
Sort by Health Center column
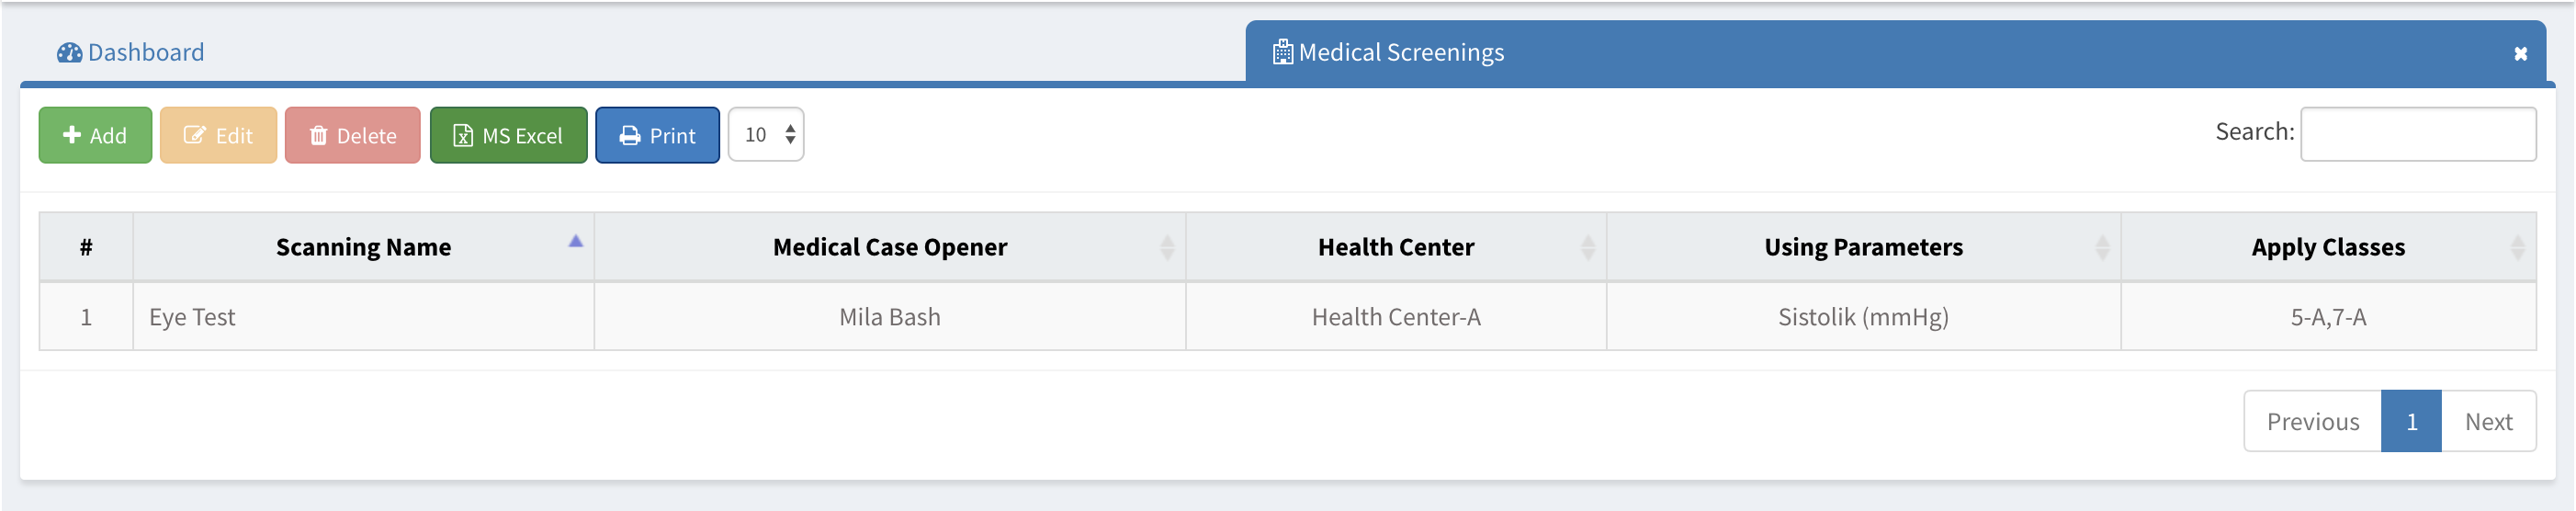click(x=1587, y=247)
